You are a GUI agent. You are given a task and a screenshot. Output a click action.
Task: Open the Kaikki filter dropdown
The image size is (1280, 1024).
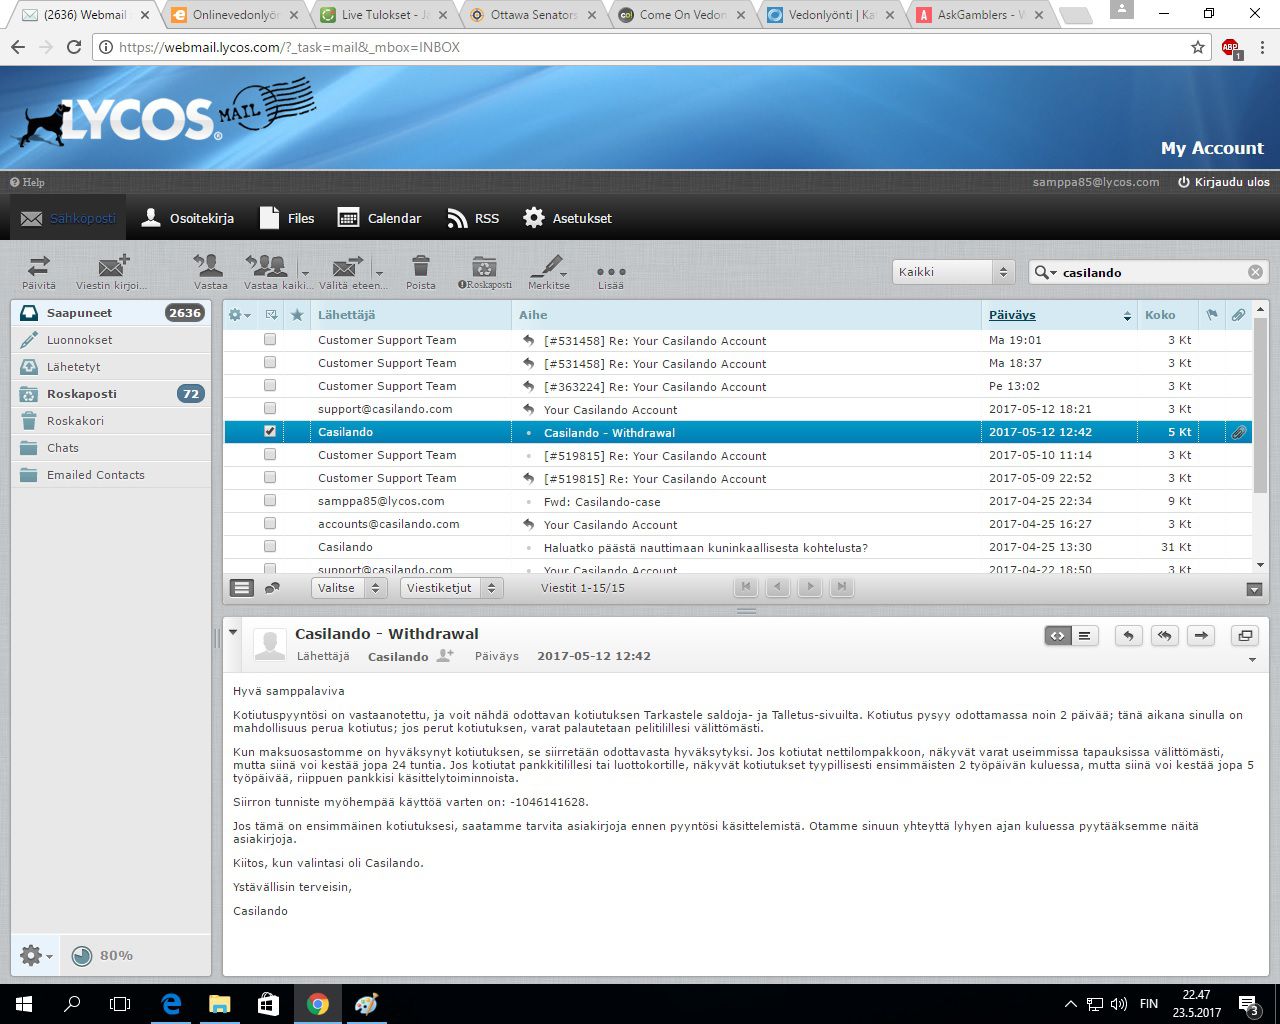[x=954, y=272]
